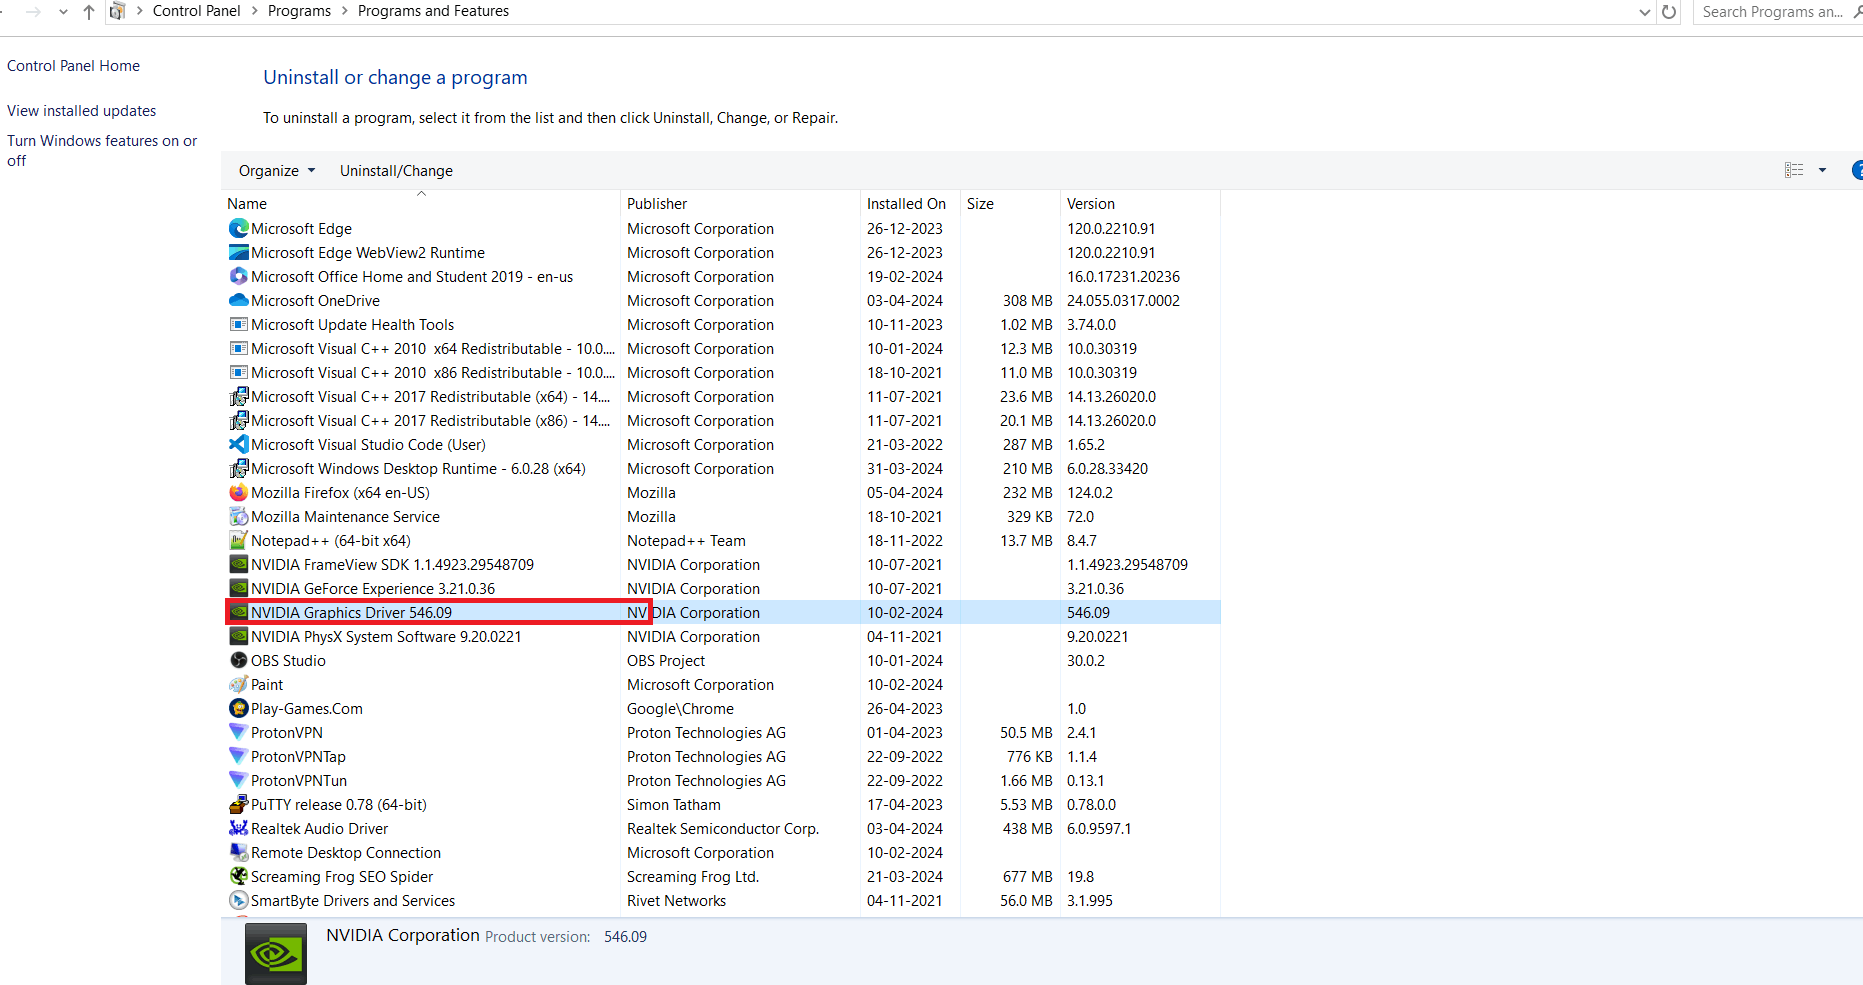
Task: Click the NVIDIA GeForce Experience icon
Action: 238,589
